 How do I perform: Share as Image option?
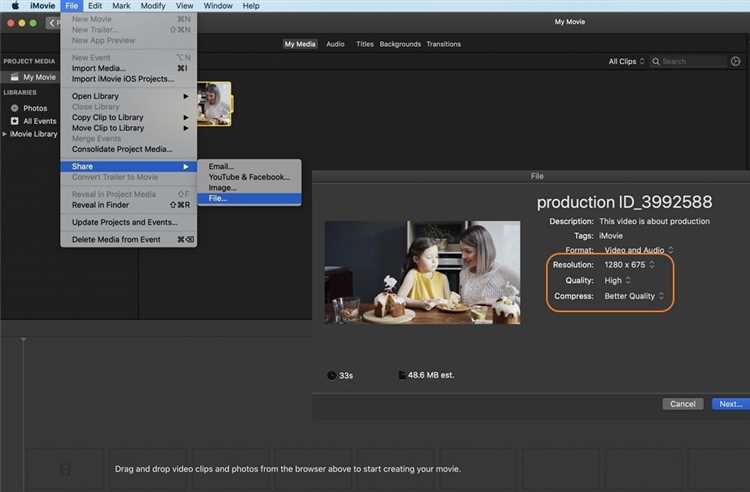point(249,187)
